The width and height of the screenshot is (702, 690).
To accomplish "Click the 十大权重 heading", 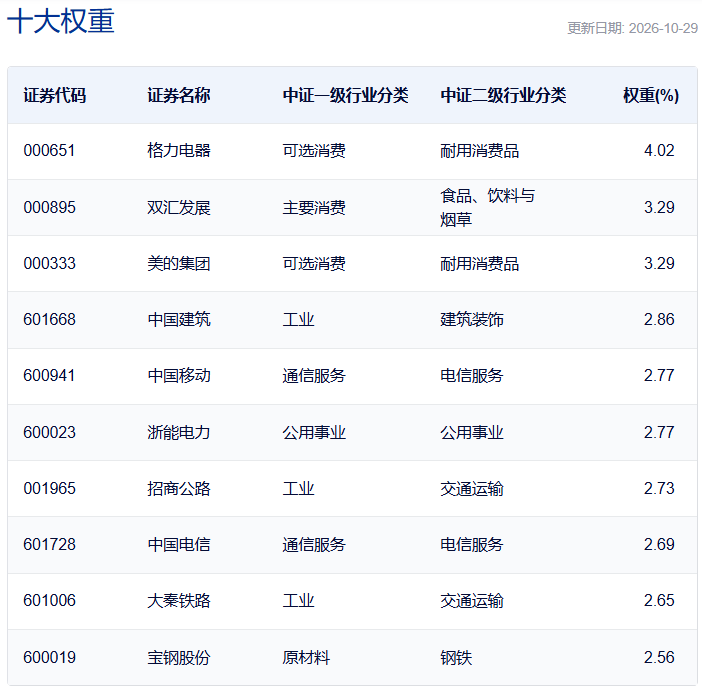I will tap(61, 21).
